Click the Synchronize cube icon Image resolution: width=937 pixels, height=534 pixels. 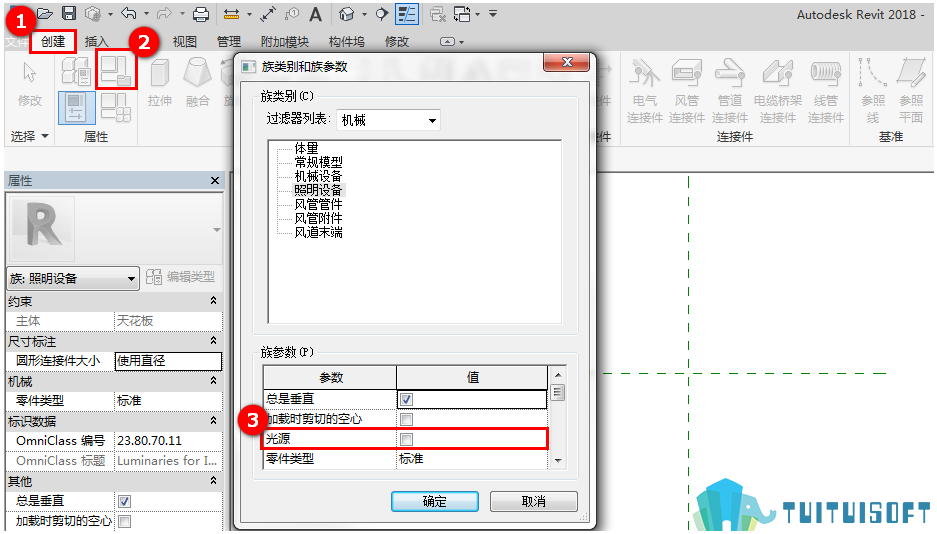pos(93,13)
